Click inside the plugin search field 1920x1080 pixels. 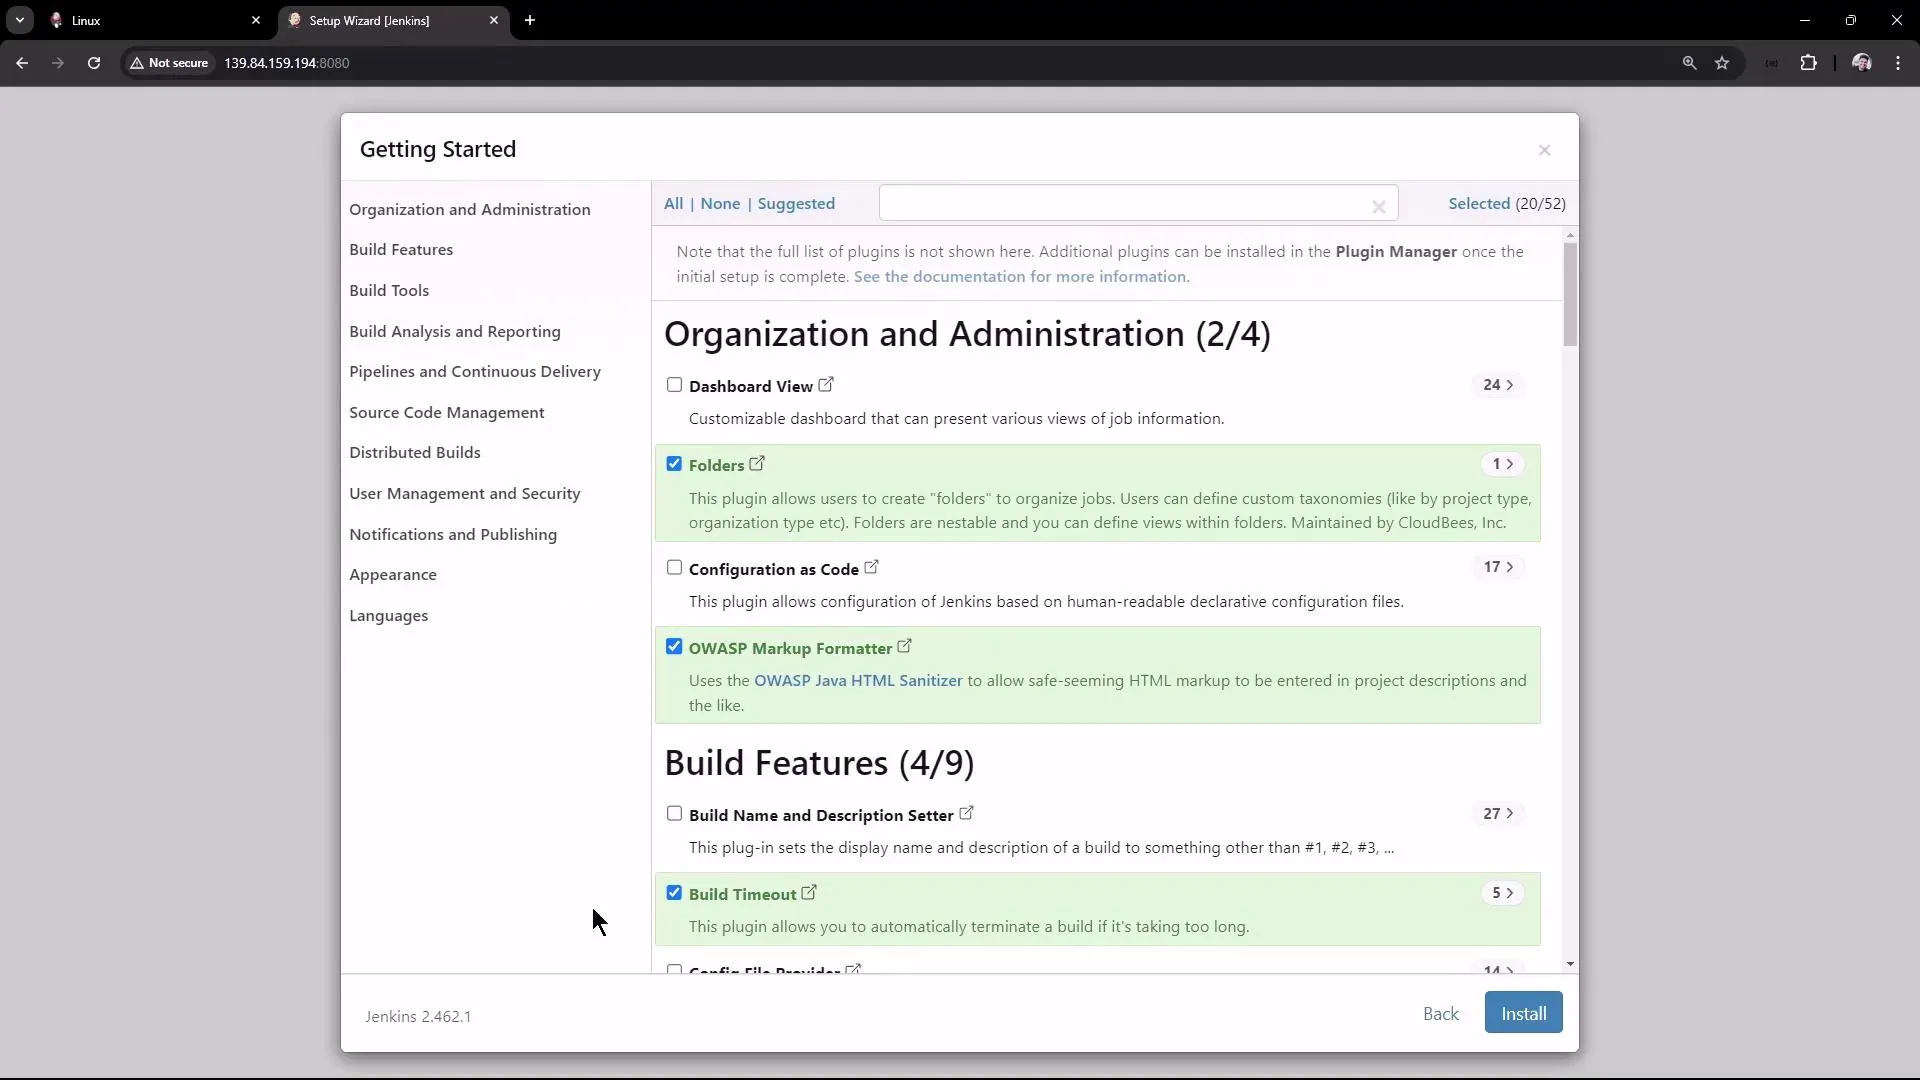click(1120, 203)
